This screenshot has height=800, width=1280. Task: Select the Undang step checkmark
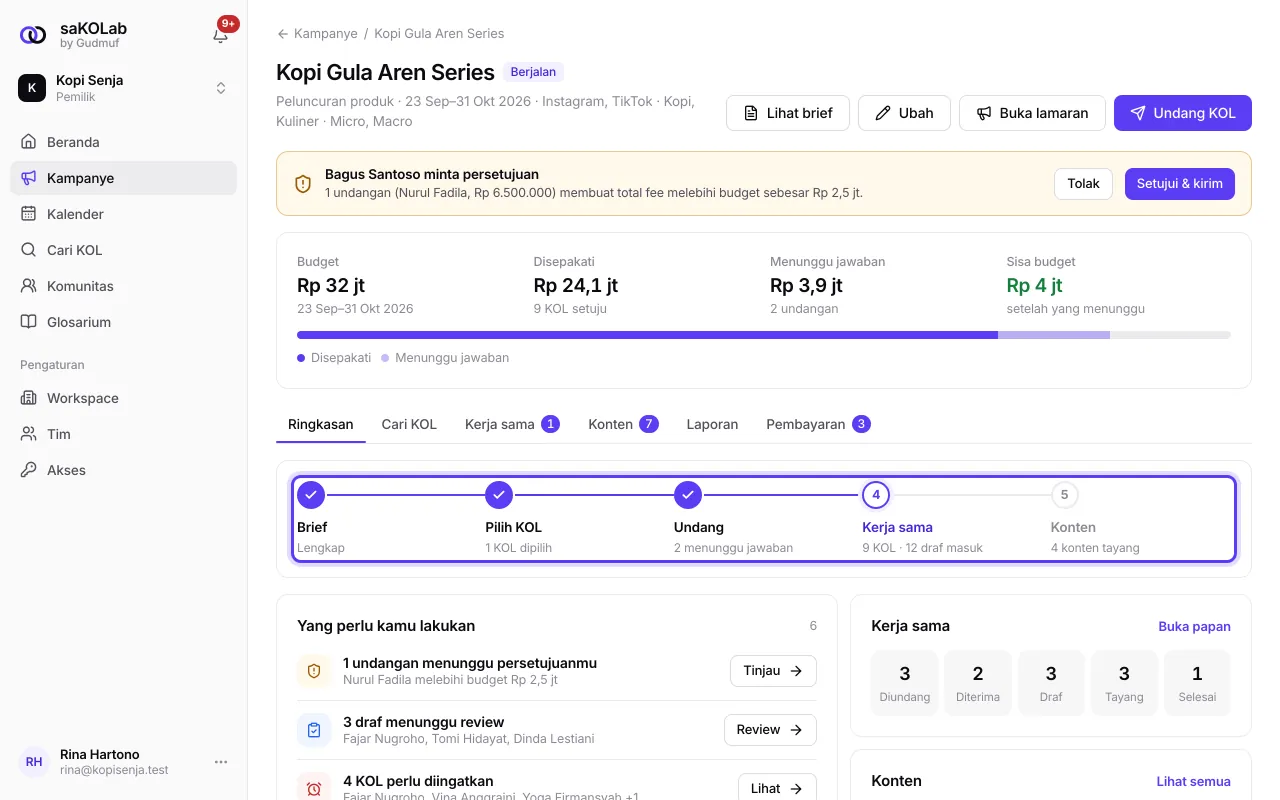coord(688,494)
